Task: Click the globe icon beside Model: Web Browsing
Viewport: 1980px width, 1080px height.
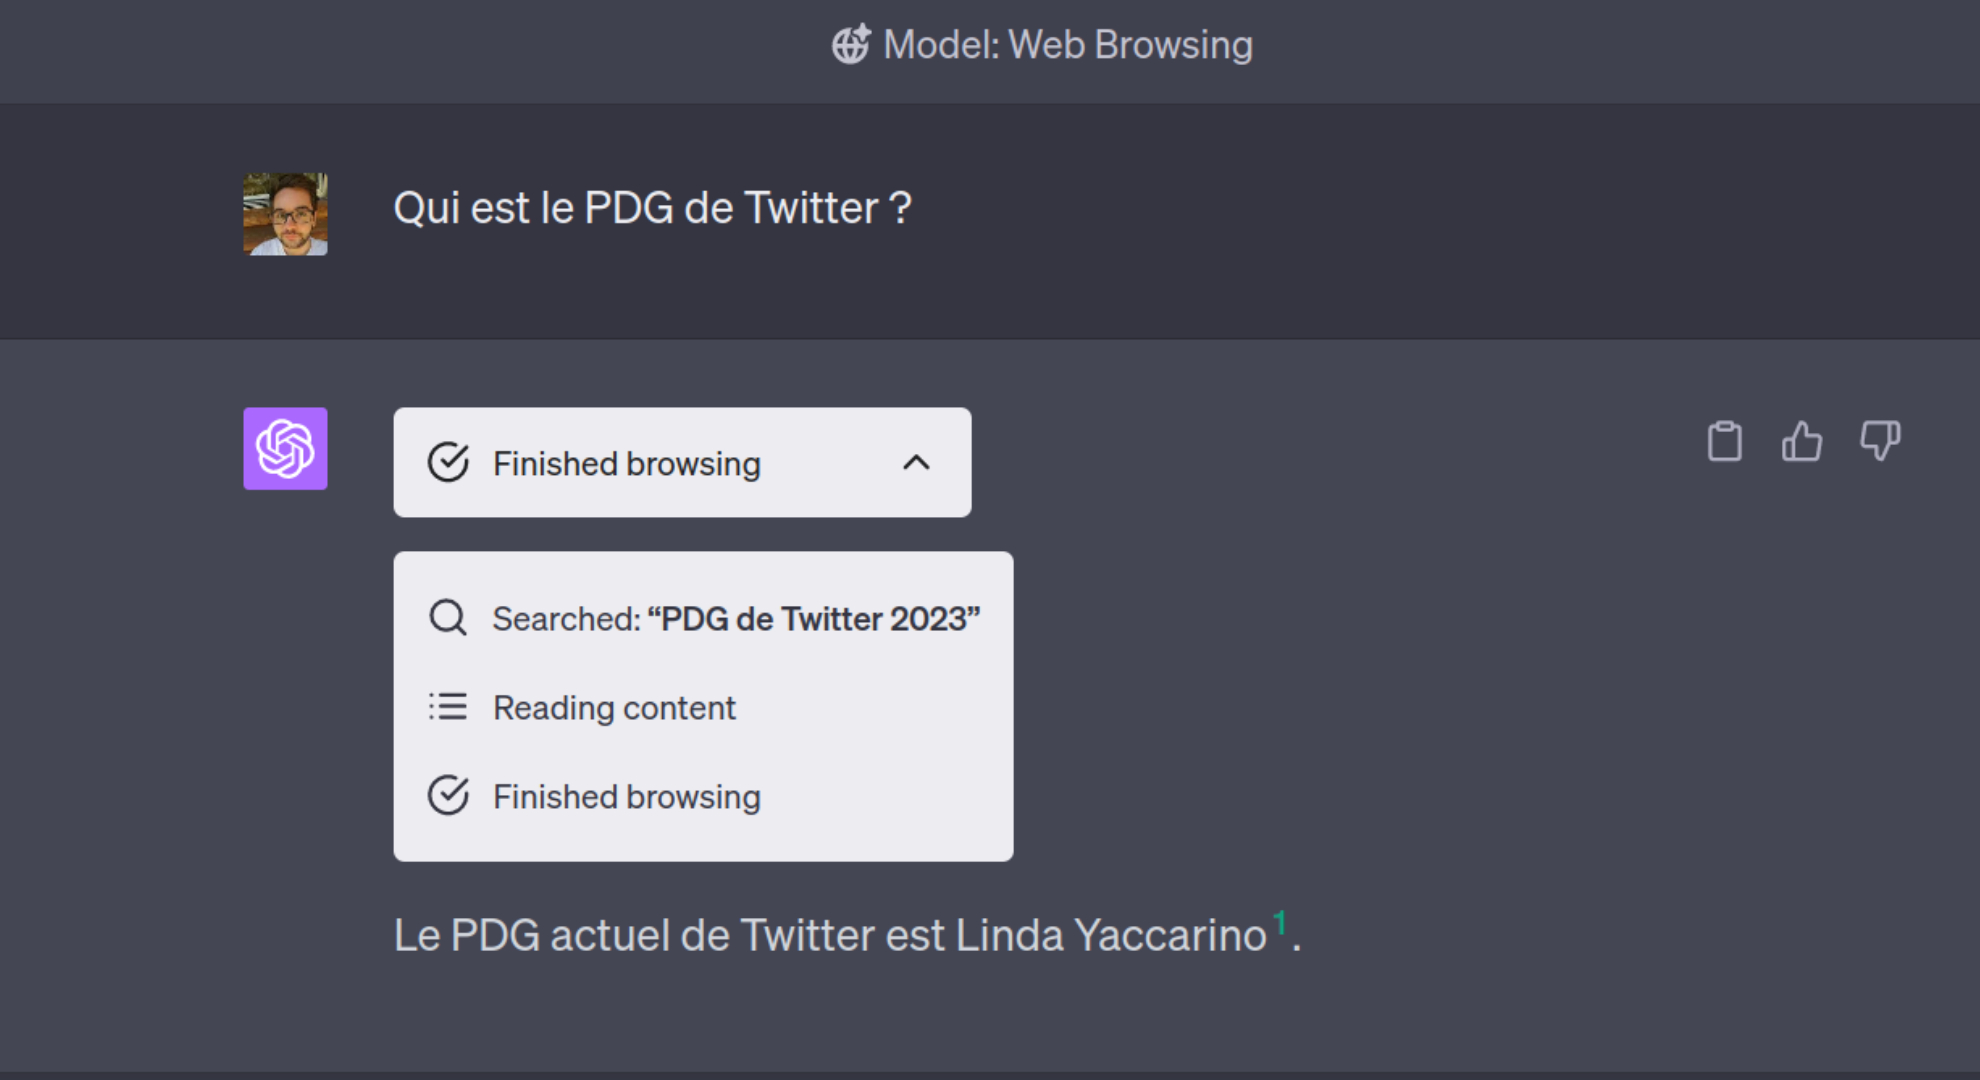Action: coord(851,45)
